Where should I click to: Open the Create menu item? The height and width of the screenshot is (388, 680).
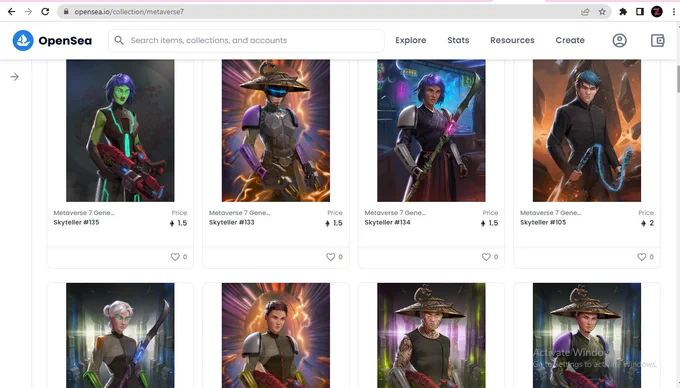(570, 40)
